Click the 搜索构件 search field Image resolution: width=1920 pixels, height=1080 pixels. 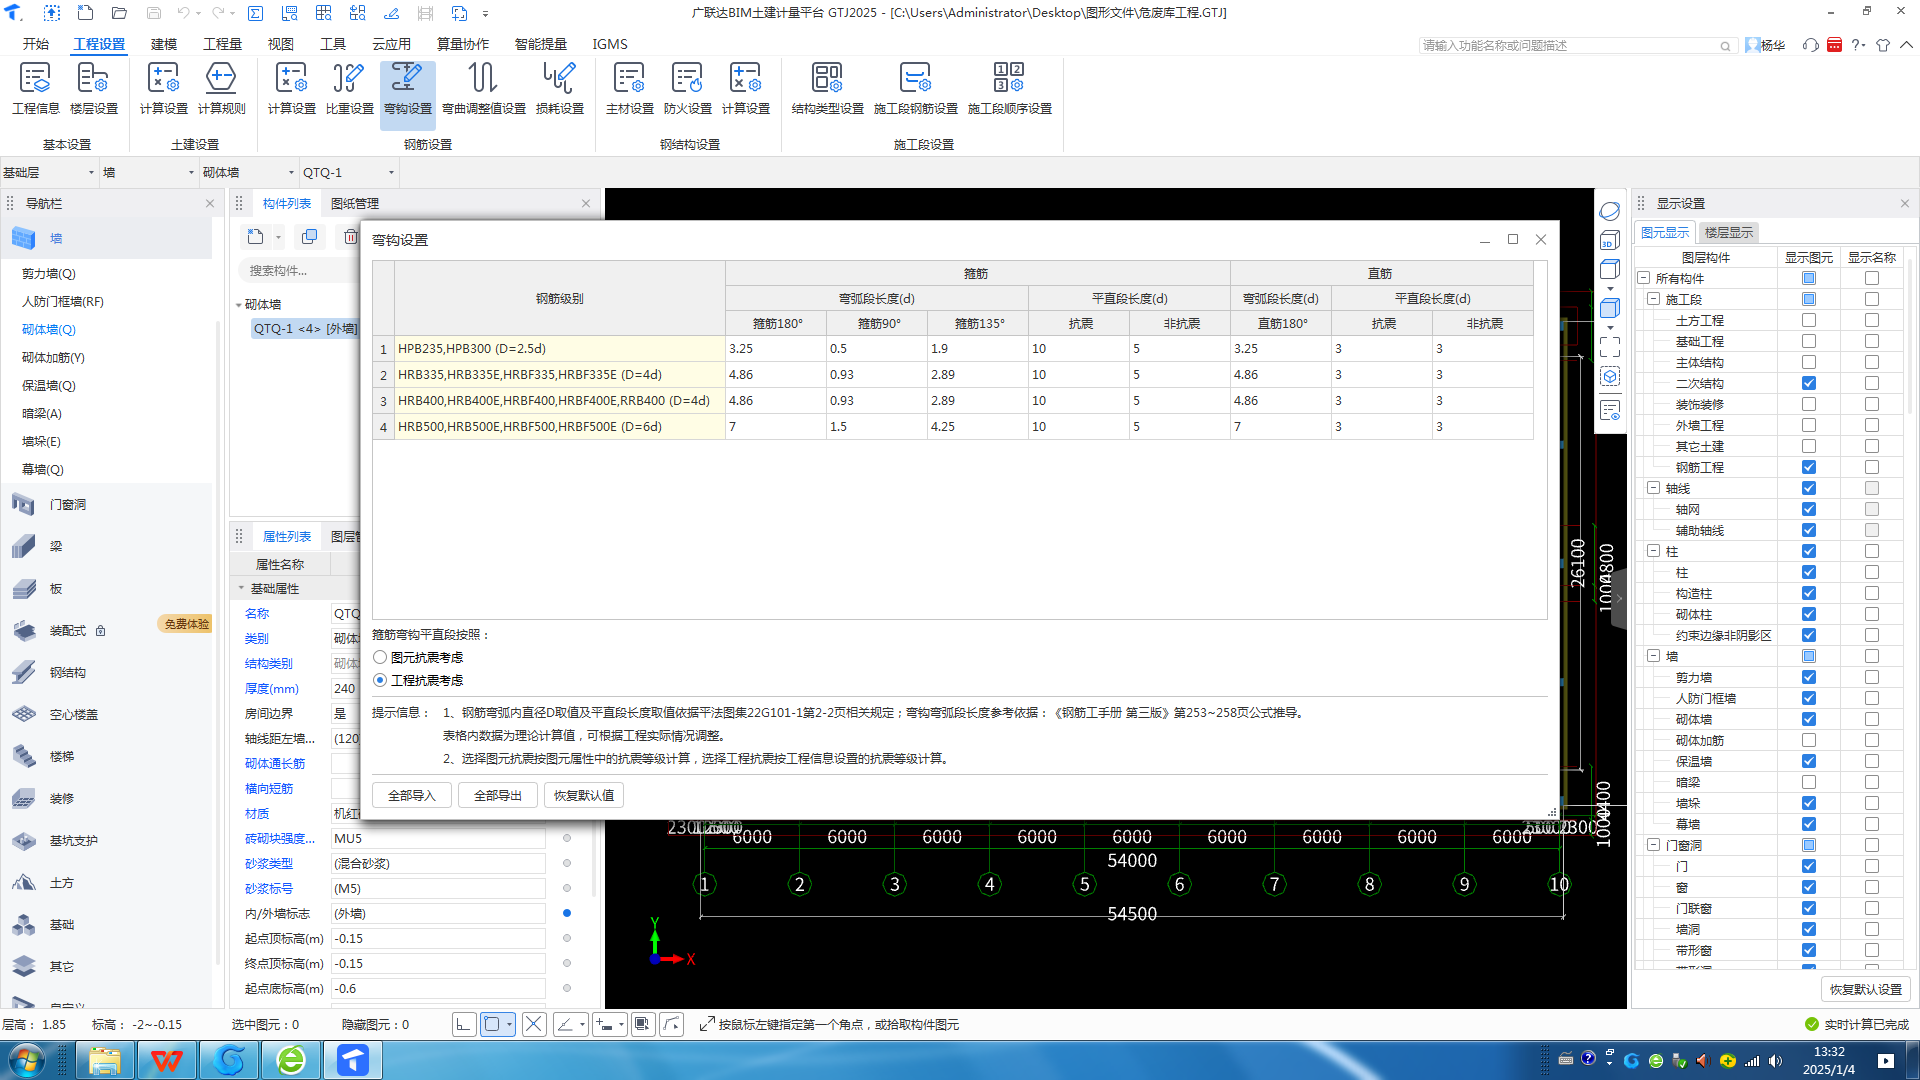click(300, 270)
